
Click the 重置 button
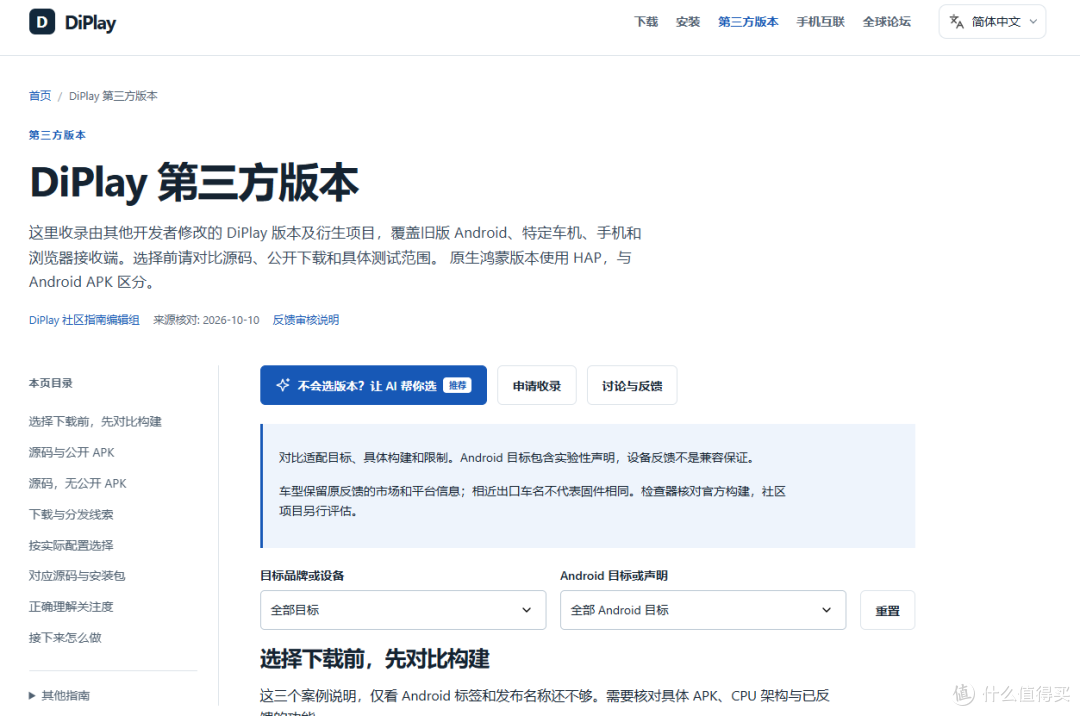click(x=887, y=610)
